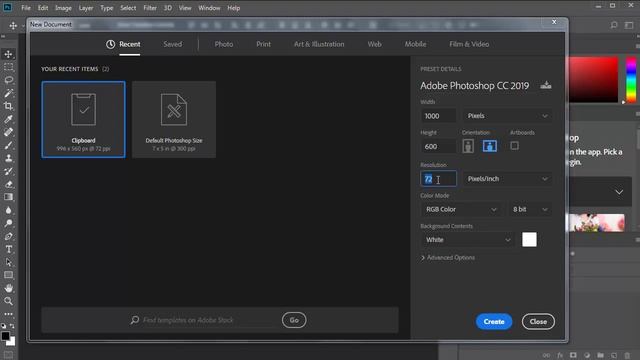
Task: Switch to the Saved tab
Action: click(173, 44)
